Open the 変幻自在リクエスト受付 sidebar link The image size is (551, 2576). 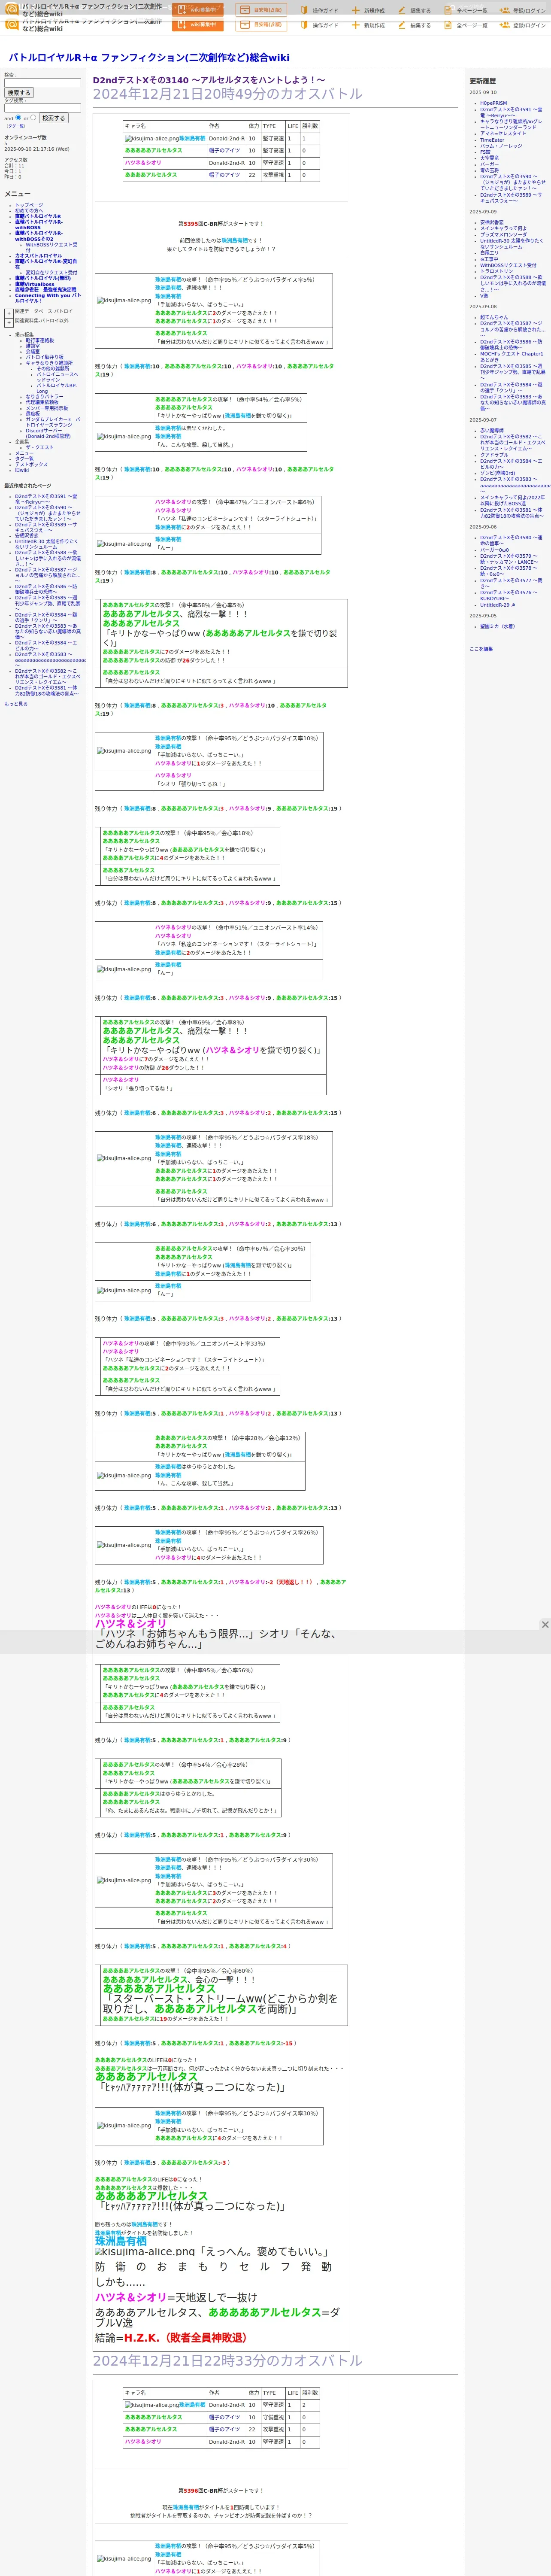point(51,272)
